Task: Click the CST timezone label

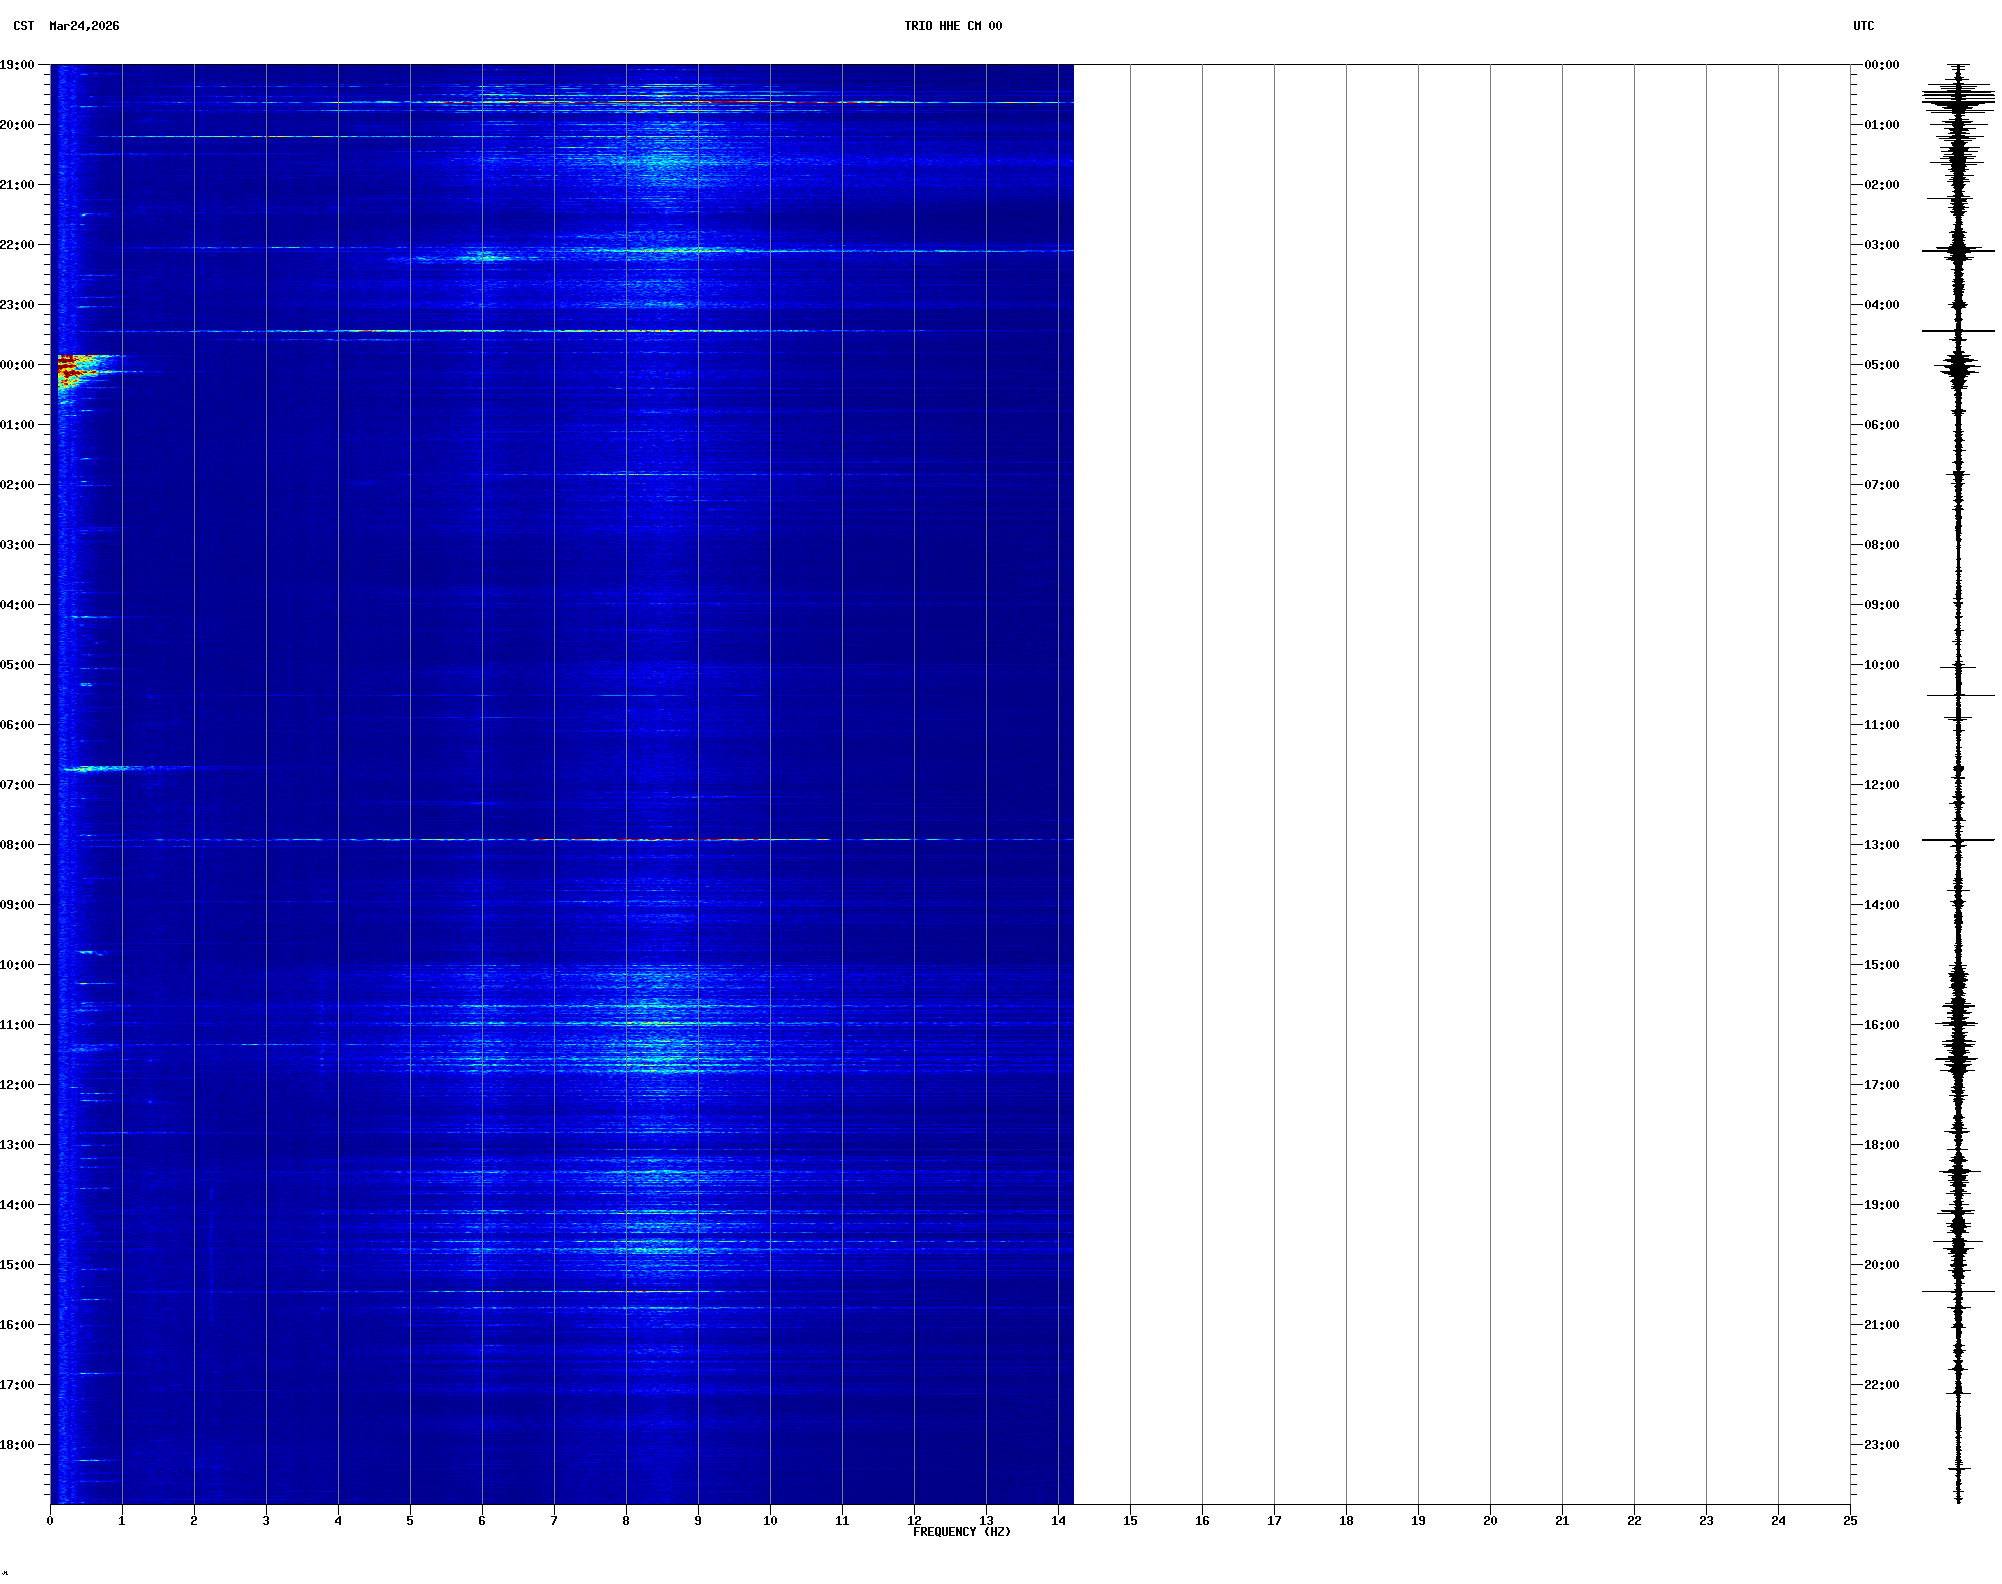Action: click(23, 26)
